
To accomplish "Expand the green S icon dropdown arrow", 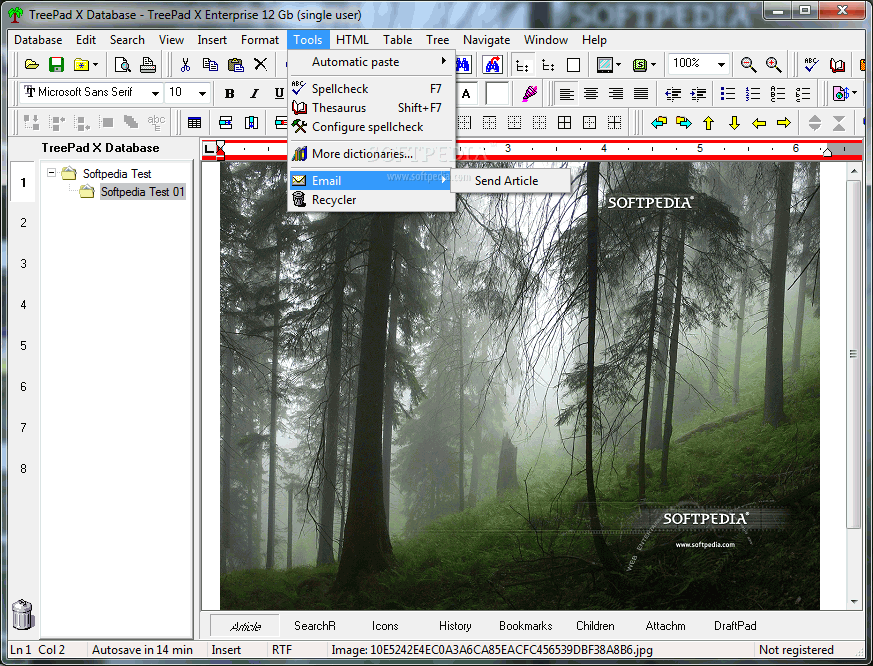I will click(x=654, y=65).
